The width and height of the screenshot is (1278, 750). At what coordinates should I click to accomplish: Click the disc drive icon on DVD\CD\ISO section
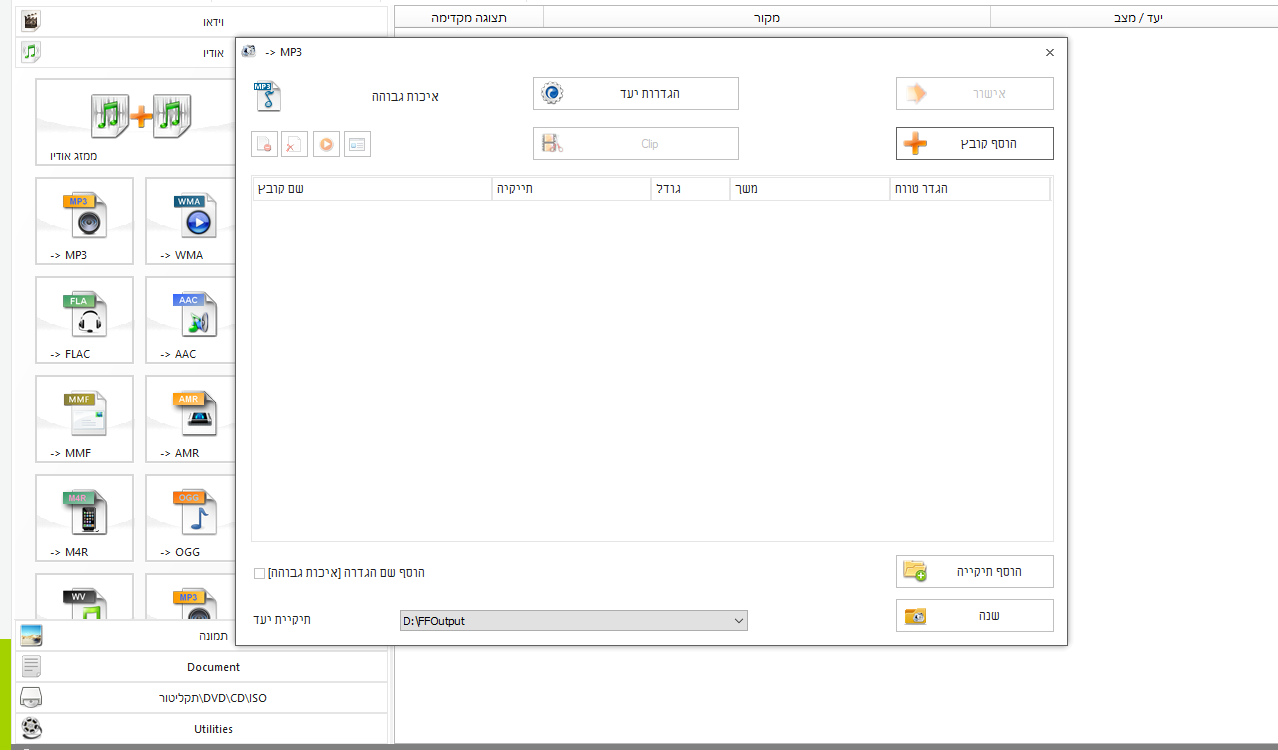coord(32,698)
